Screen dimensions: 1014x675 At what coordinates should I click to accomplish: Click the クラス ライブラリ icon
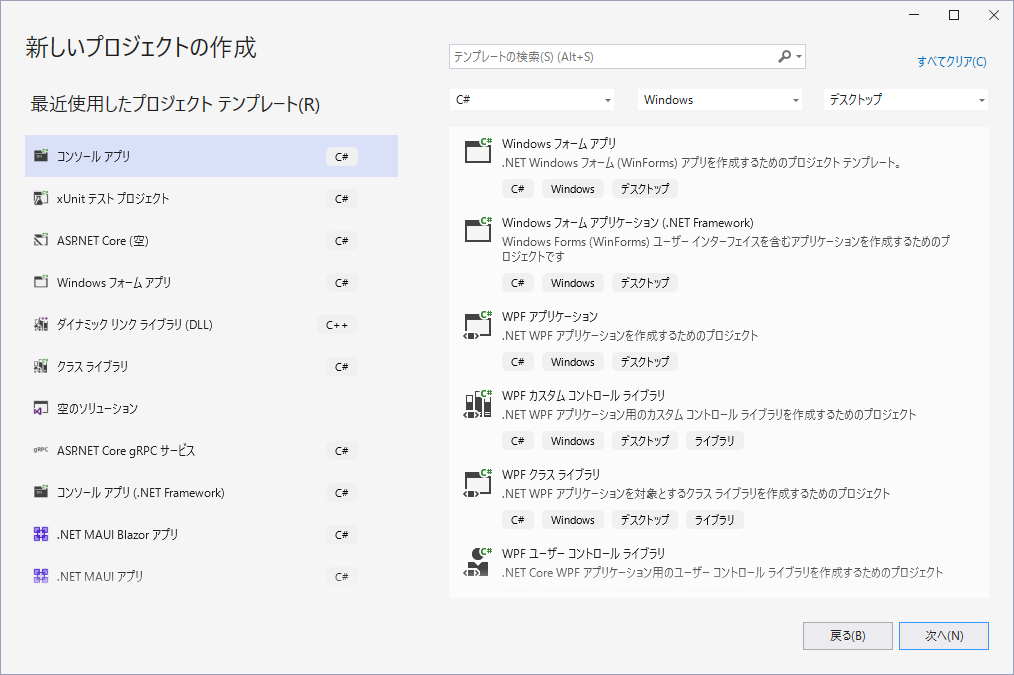(x=41, y=366)
